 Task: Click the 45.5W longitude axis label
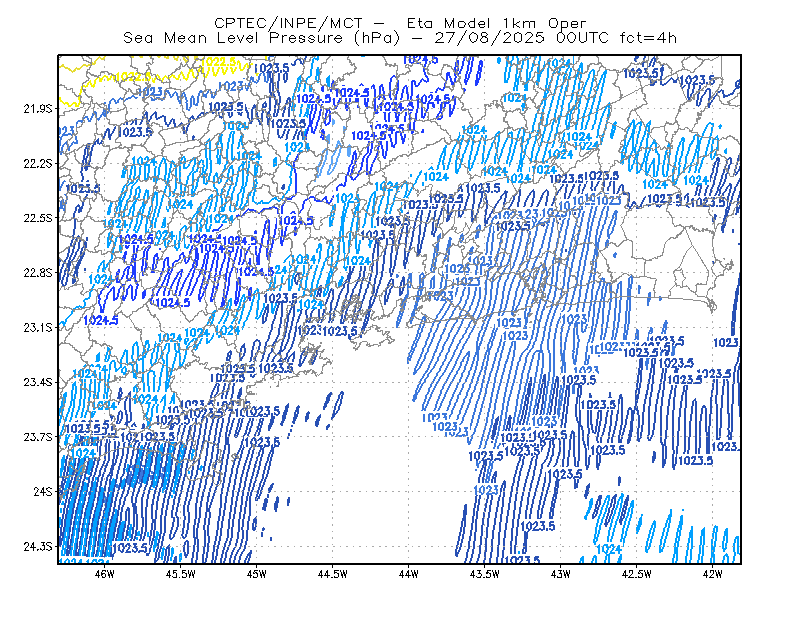point(181,574)
